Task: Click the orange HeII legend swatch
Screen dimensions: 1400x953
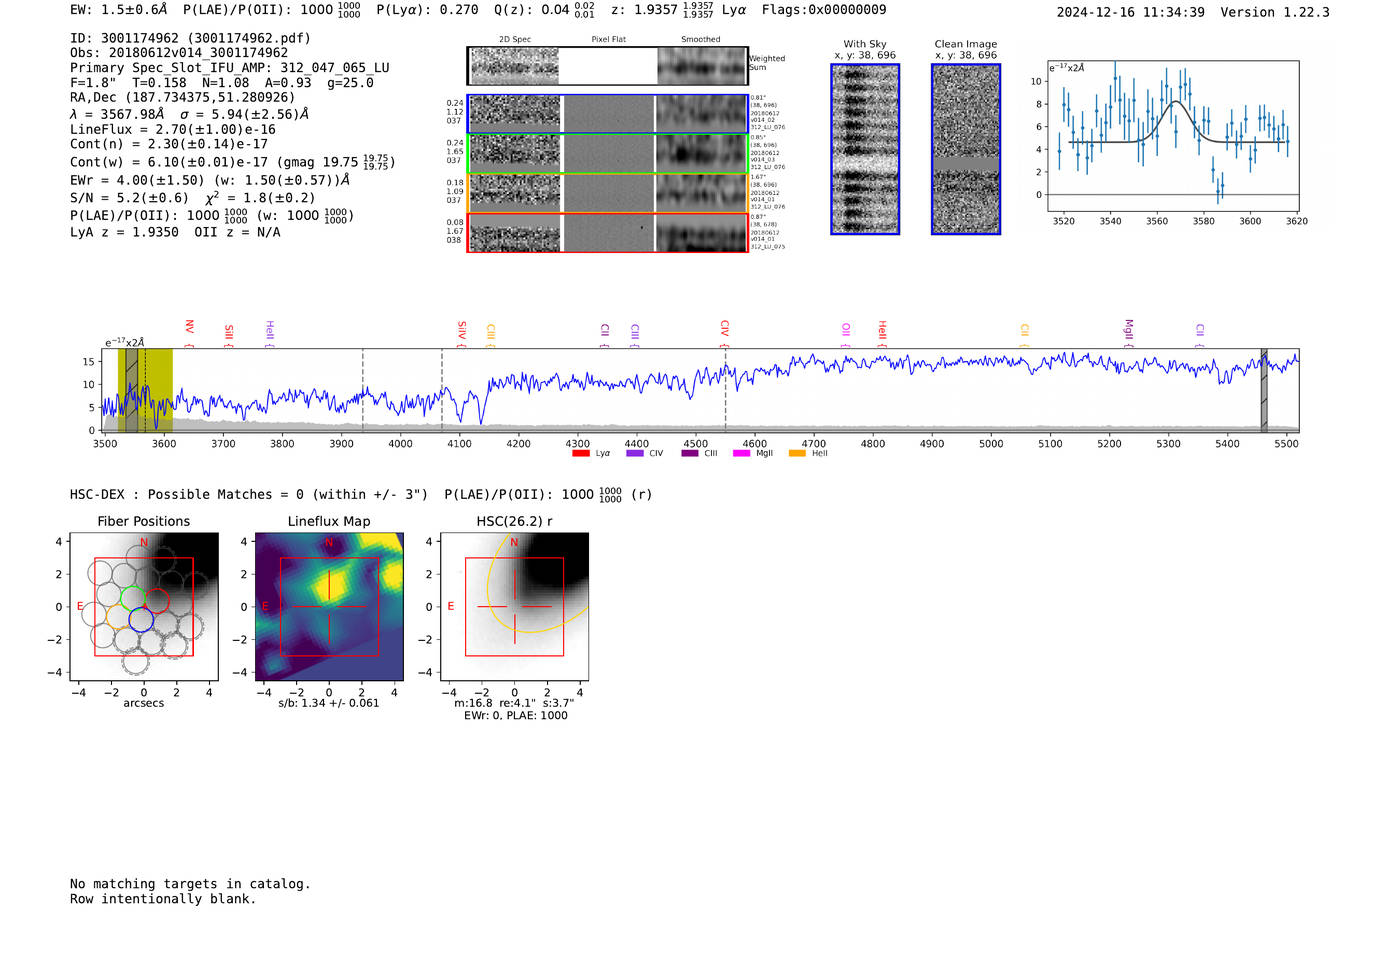Action: point(797,453)
